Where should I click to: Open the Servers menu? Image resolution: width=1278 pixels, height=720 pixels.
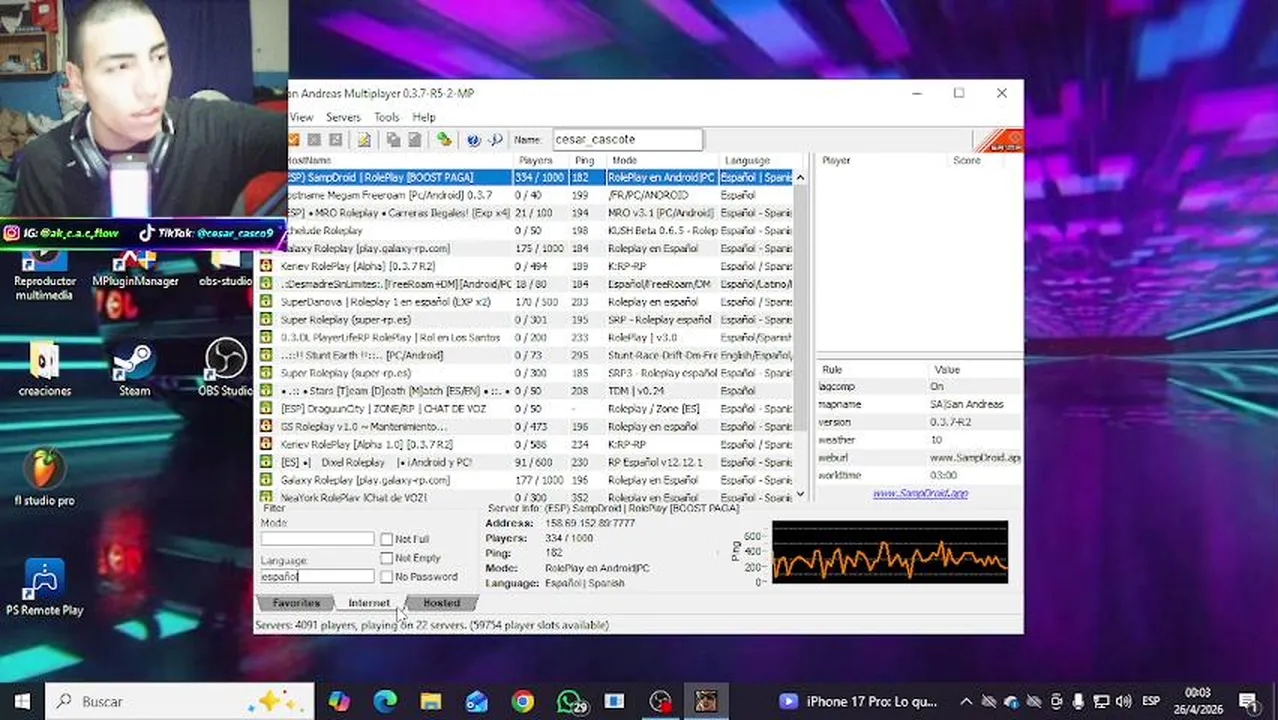[343, 117]
